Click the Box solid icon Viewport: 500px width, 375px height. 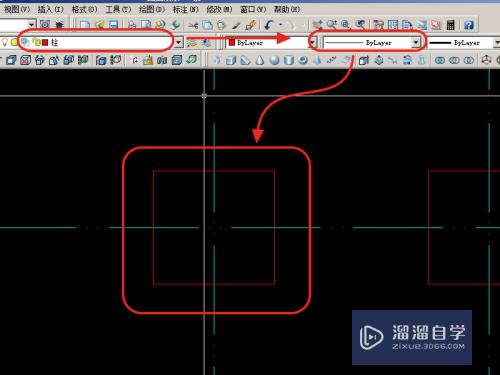[231, 60]
